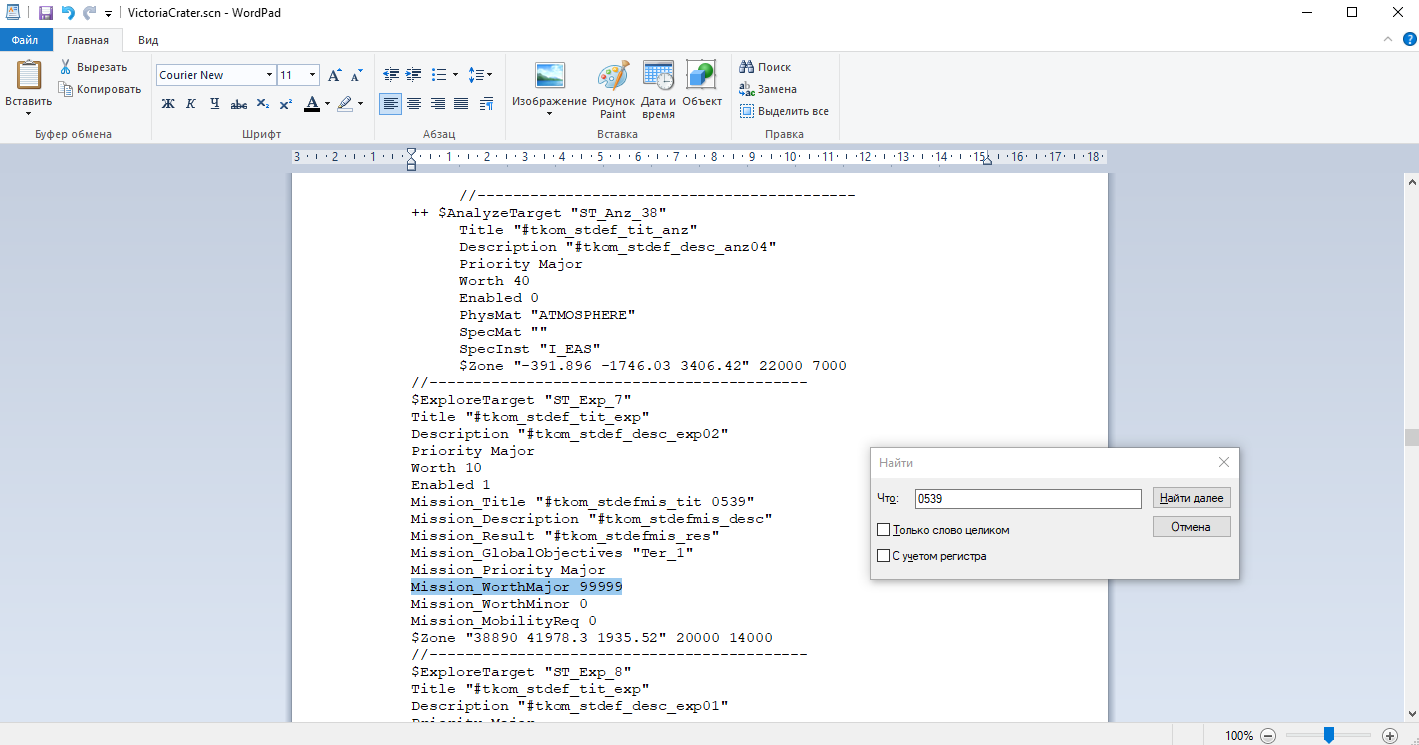The height and width of the screenshot is (745, 1419).
Task: Increase paragraph indent
Action: point(413,75)
